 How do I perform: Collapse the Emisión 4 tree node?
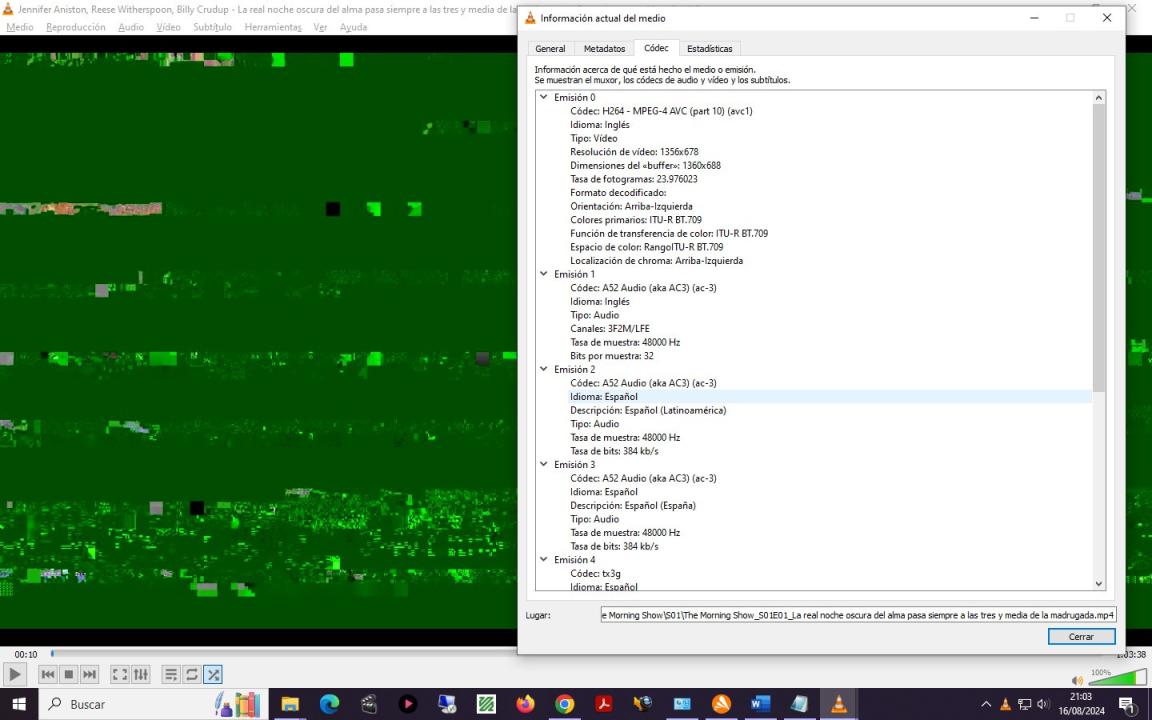tap(544, 559)
